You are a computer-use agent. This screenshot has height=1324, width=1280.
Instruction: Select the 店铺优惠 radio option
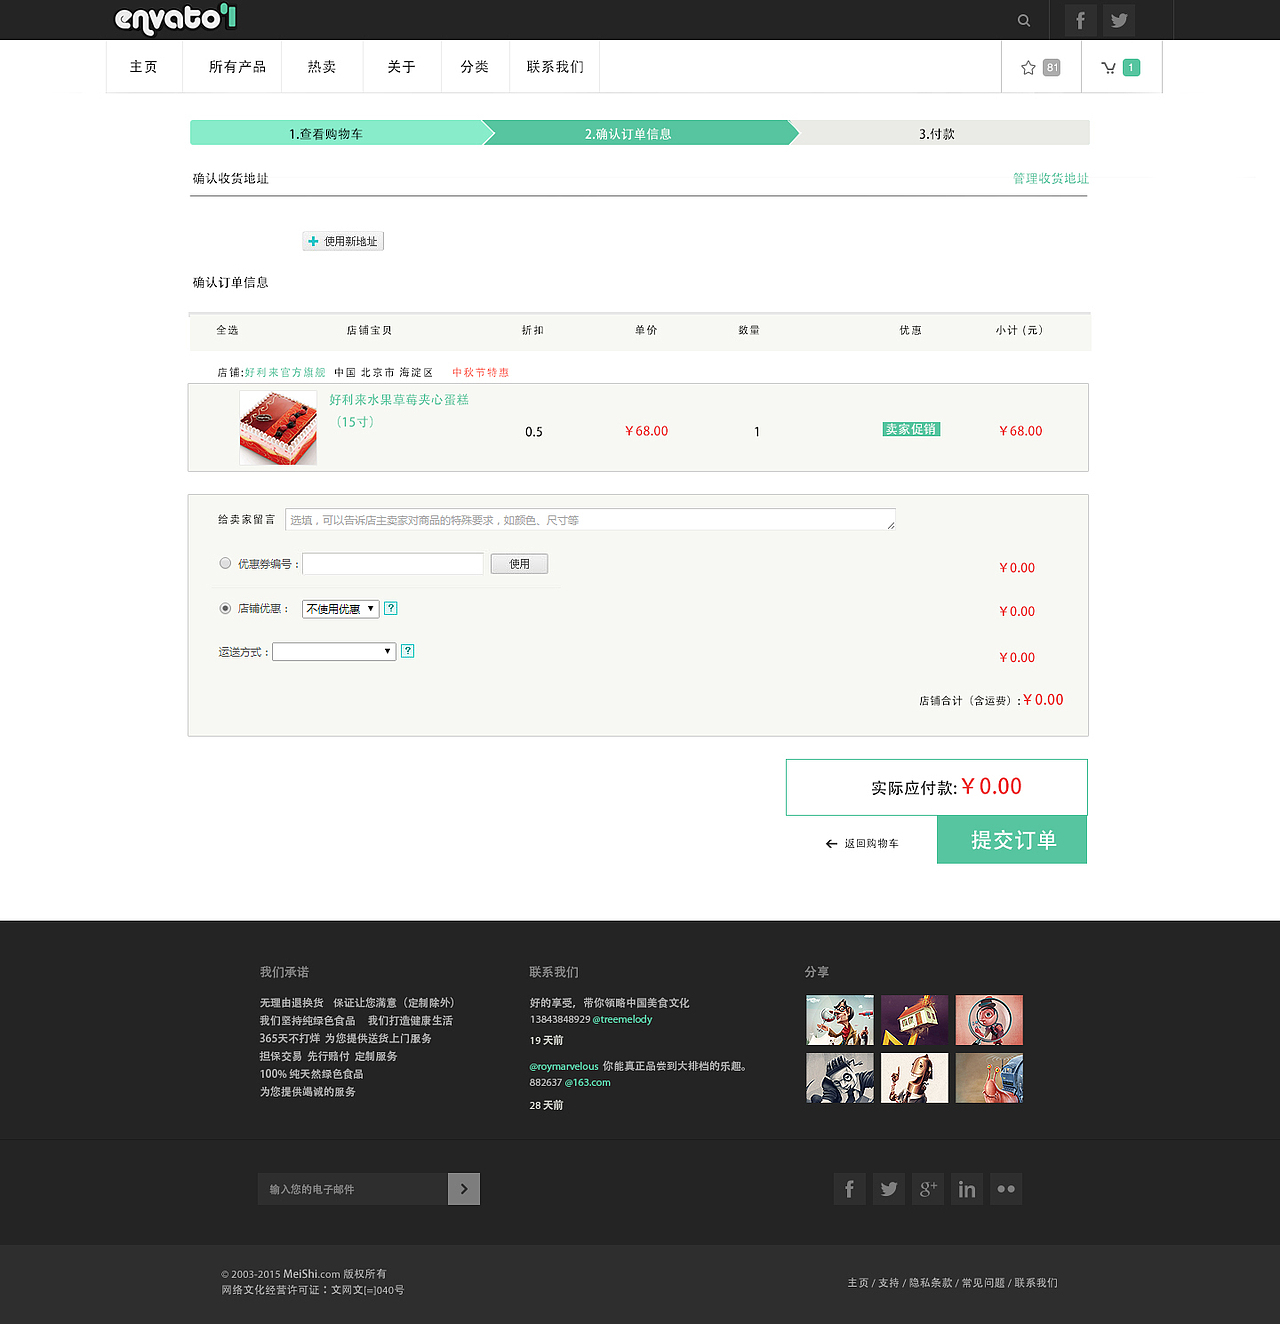pos(225,608)
